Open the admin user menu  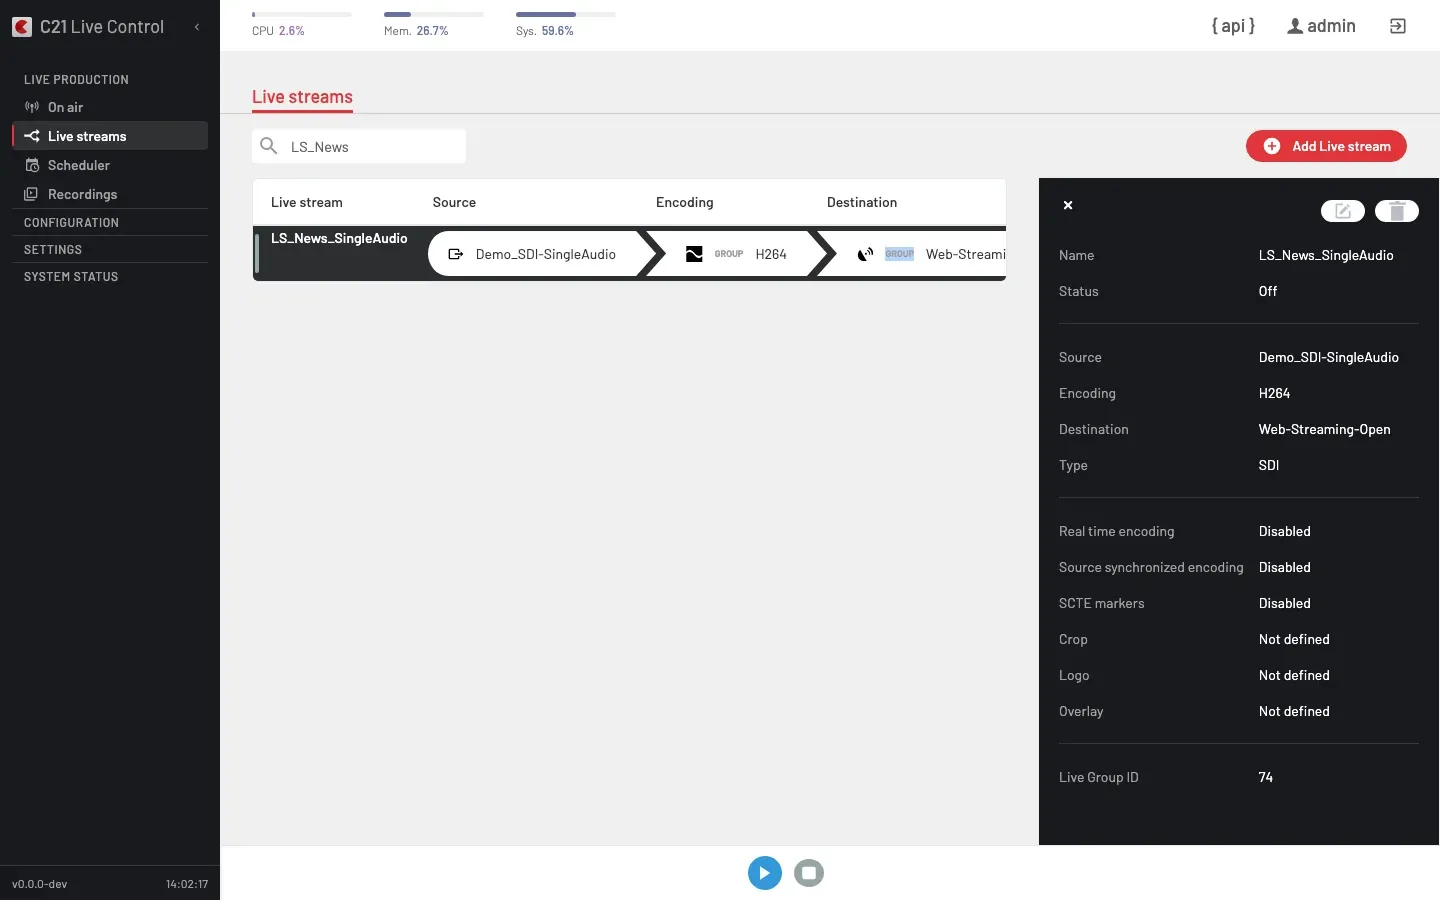[1321, 26]
